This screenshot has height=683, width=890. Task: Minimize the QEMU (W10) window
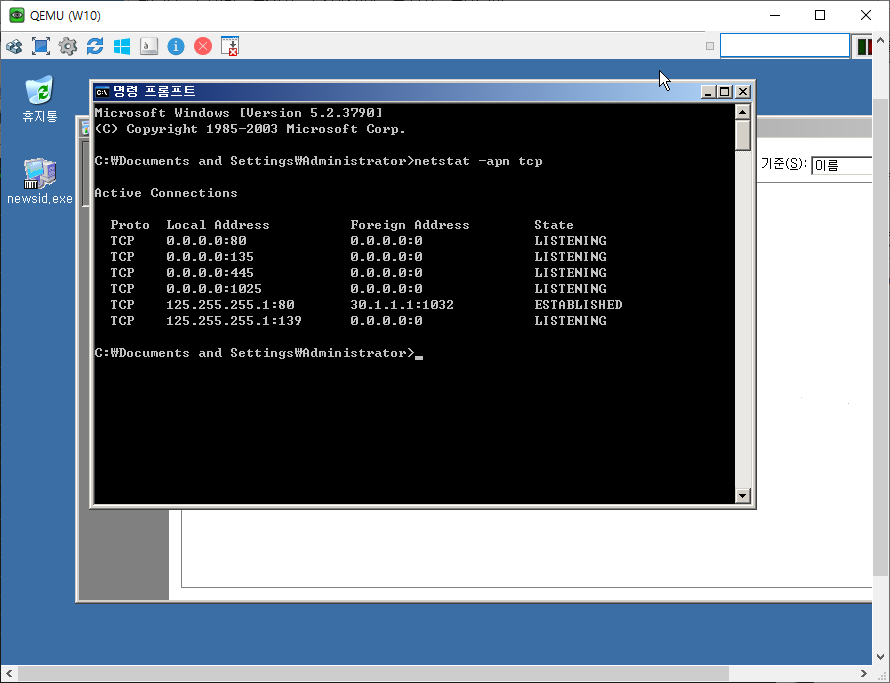click(x=775, y=15)
